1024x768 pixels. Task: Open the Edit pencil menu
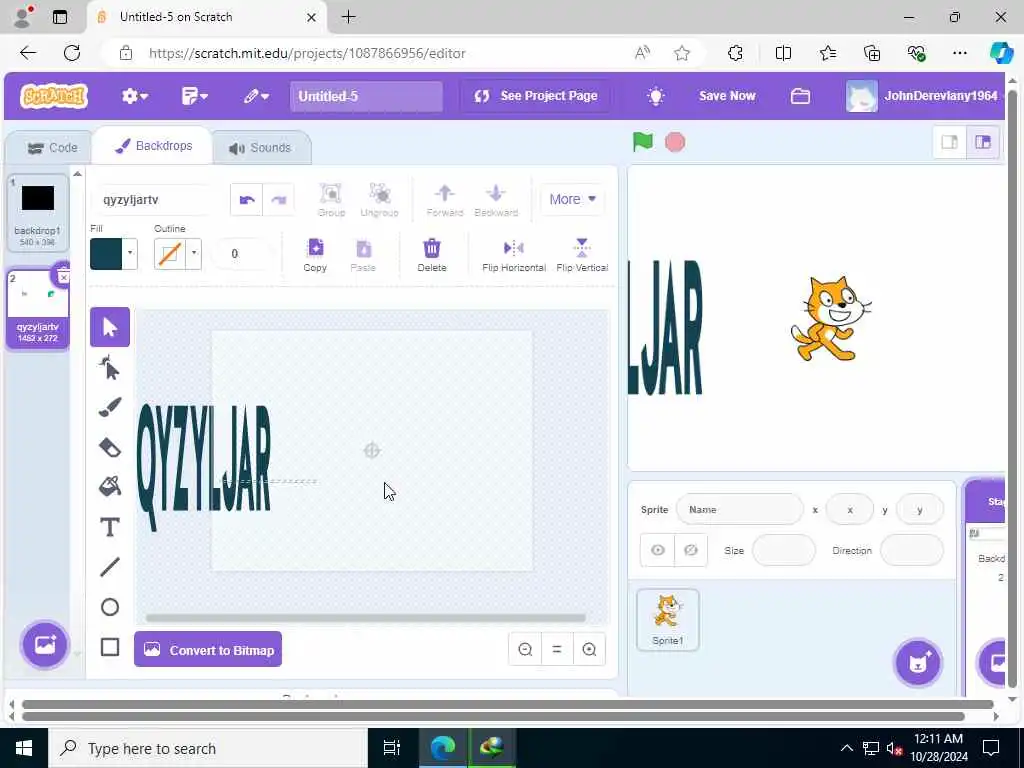click(x=256, y=96)
